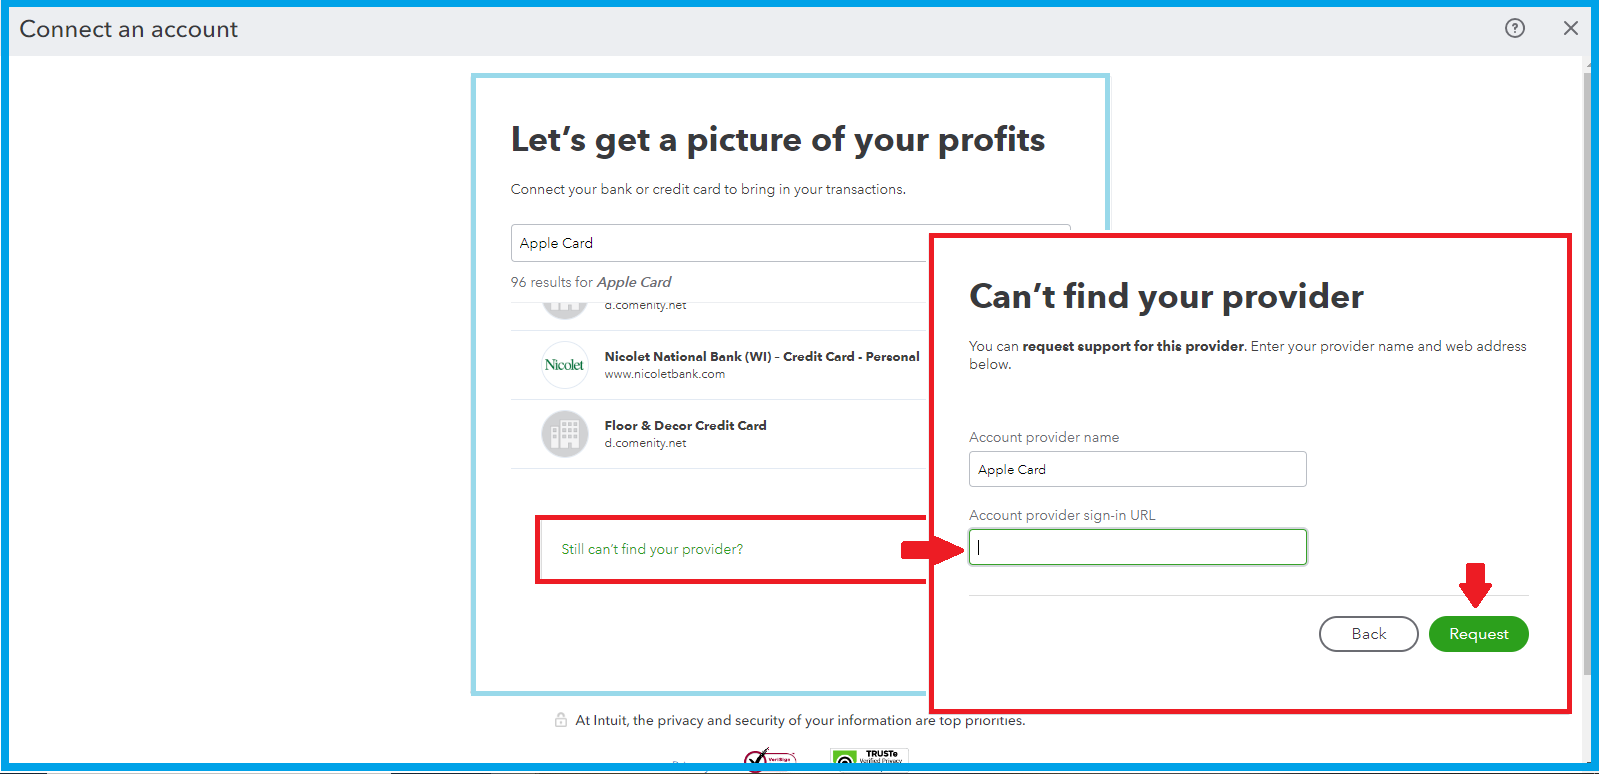
Task: Click the www.nicoletbank.com address text
Action: (x=665, y=374)
